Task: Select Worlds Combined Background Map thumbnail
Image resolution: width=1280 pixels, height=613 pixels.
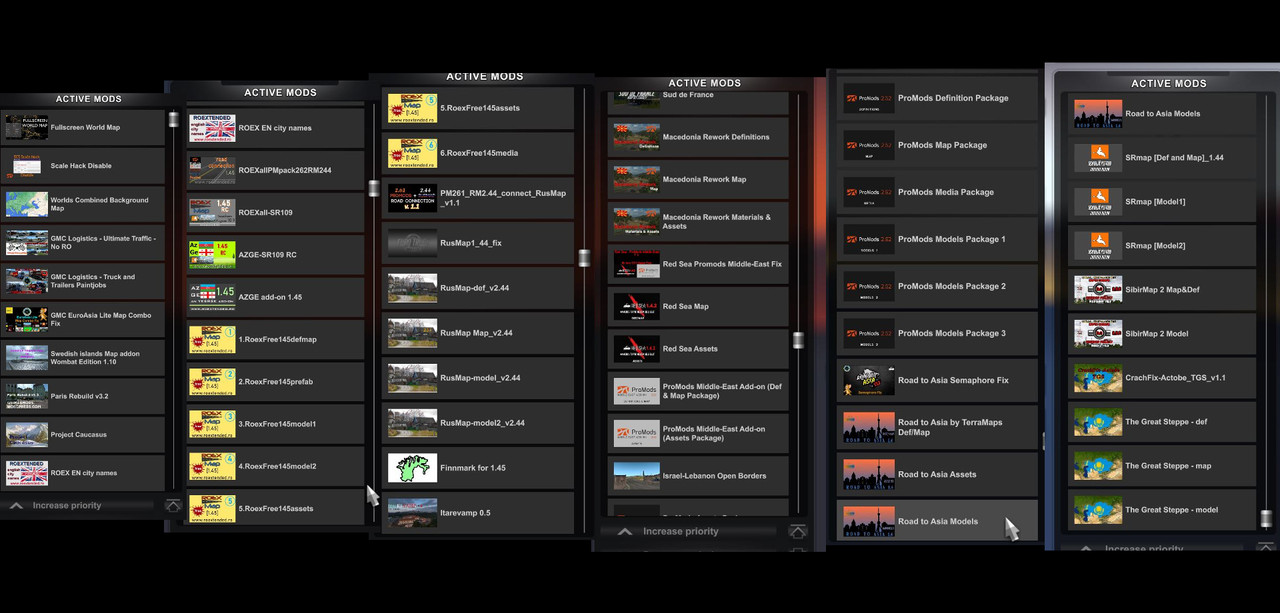Action: 27,204
